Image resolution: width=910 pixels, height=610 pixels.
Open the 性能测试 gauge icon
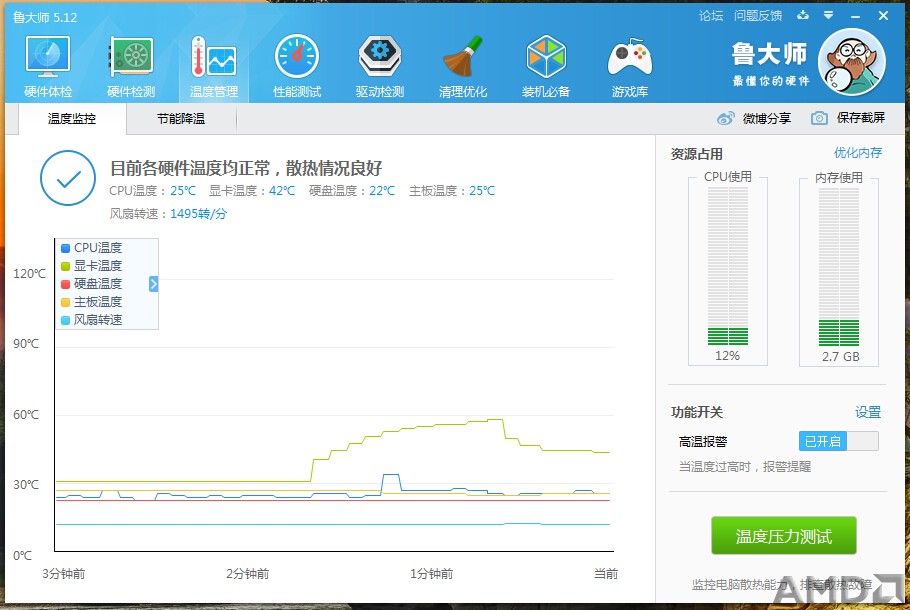297,57
